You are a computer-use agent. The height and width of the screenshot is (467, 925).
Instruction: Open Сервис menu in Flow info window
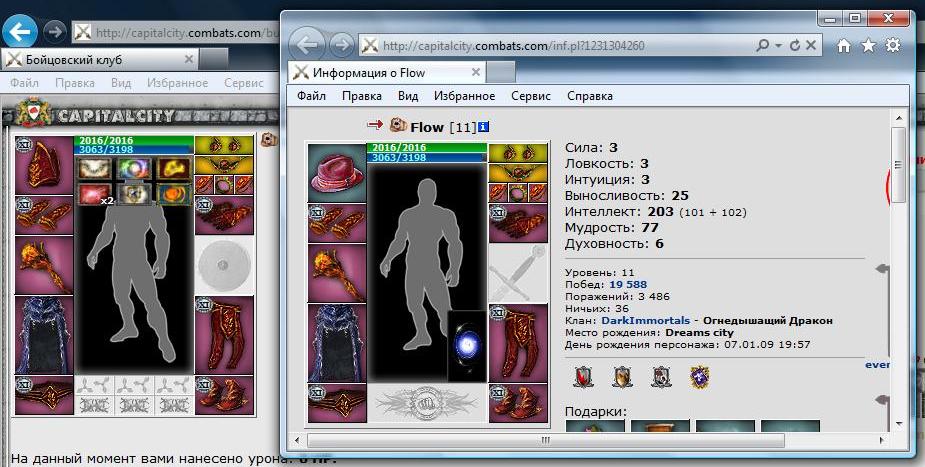pos(531,96)
